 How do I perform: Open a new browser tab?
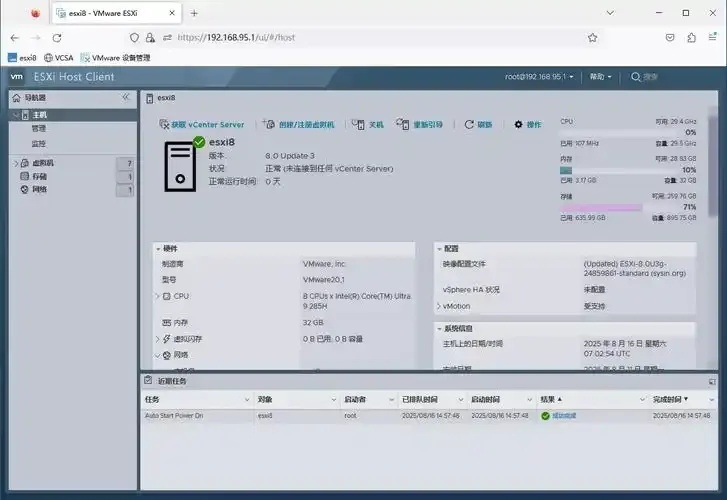pyautogui.click(x=194, y=13)
